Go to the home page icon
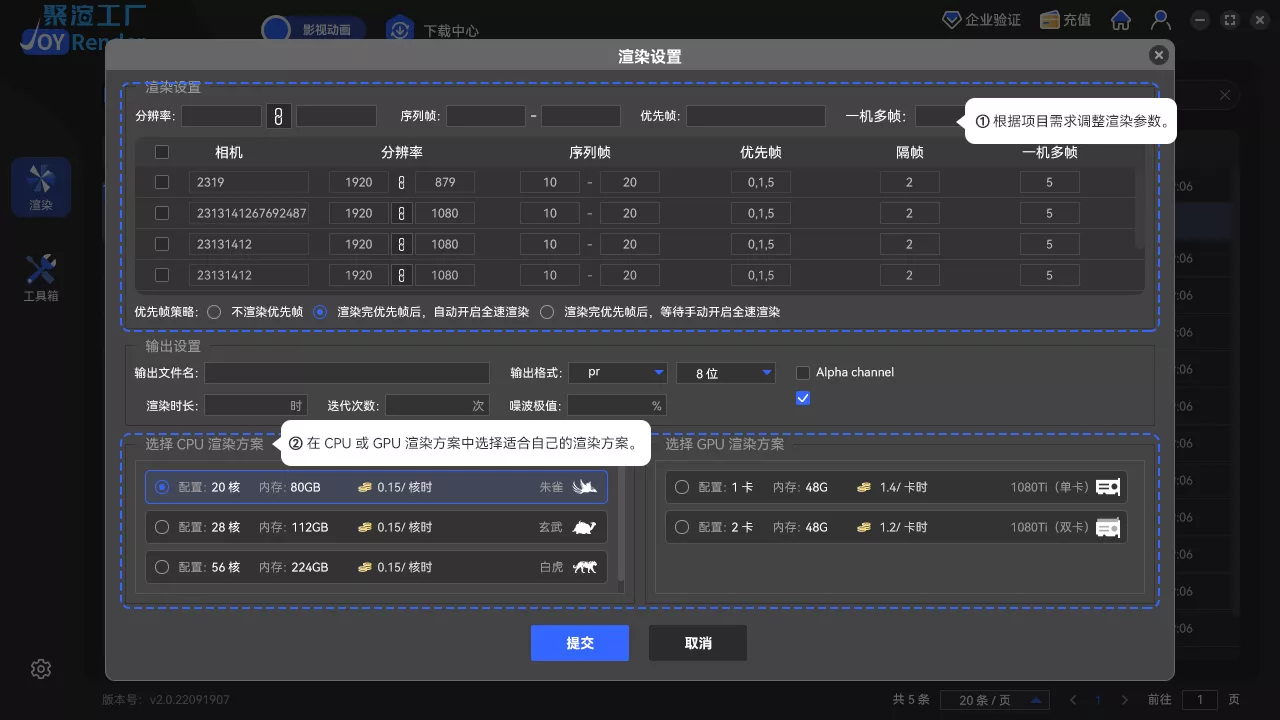 click(x=1121, y=20)
